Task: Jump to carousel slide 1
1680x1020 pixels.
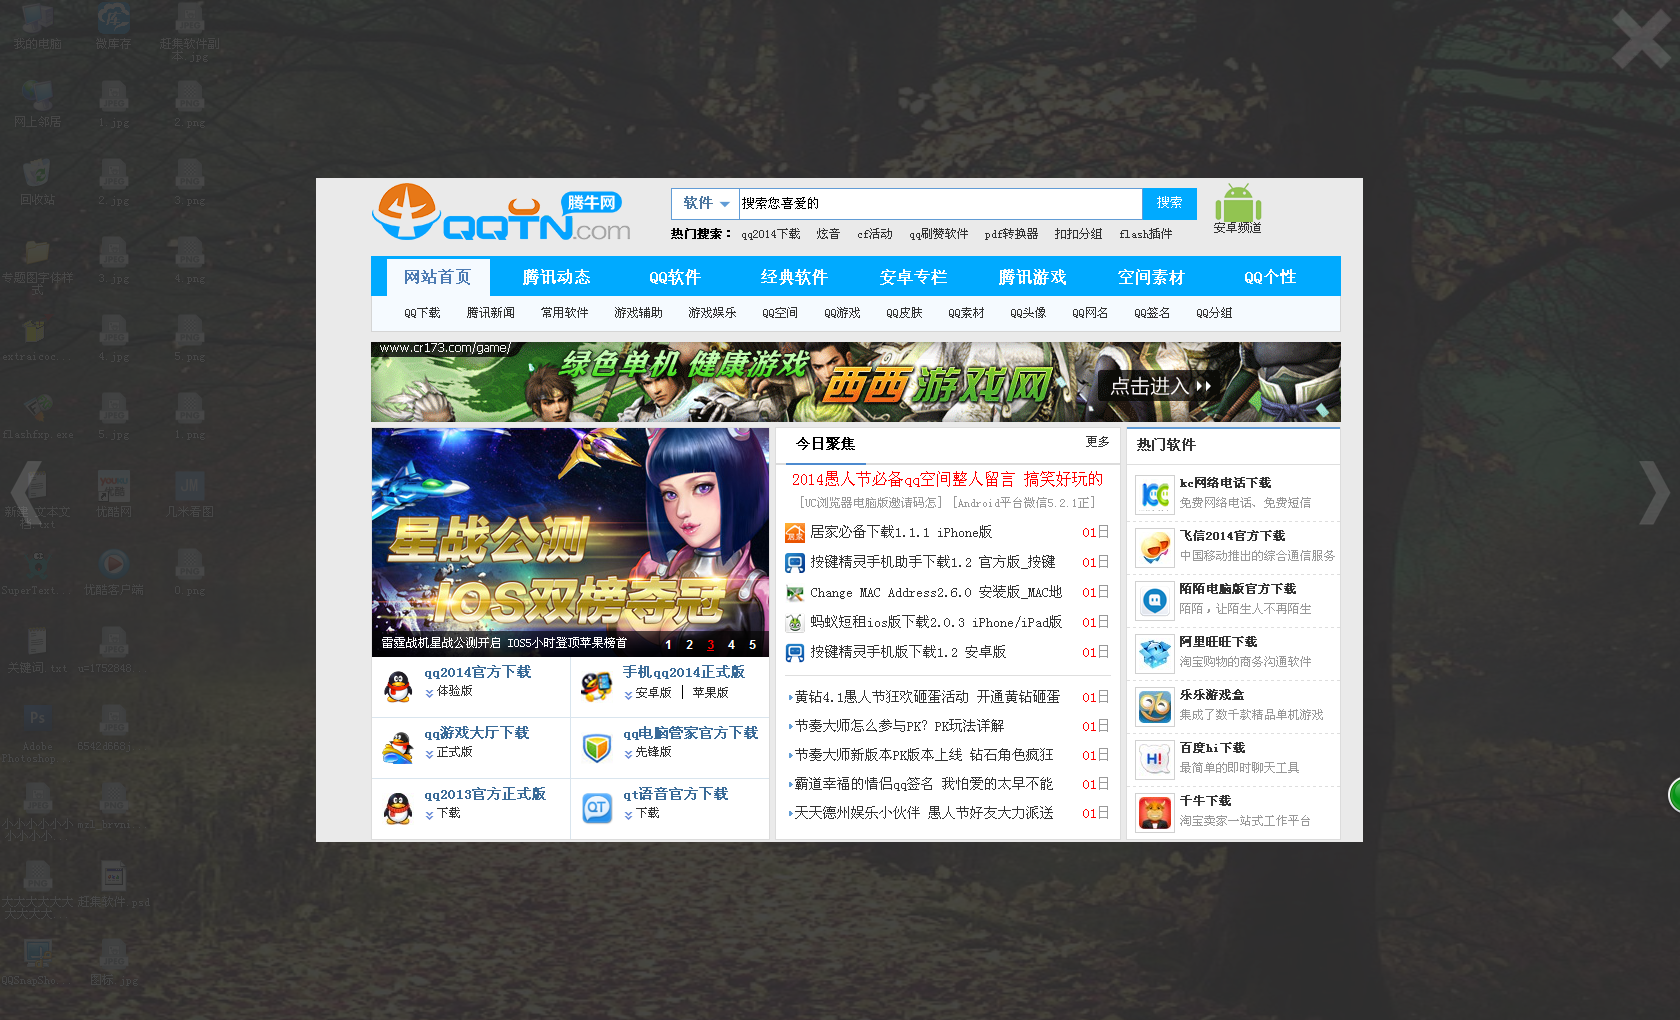Action: tap(668, 645)
